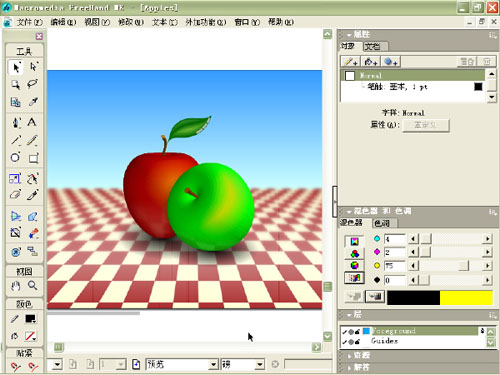The width and height of the screenshot is (500, 375).
Task: Click the magenta value input field
Action: 395,252
